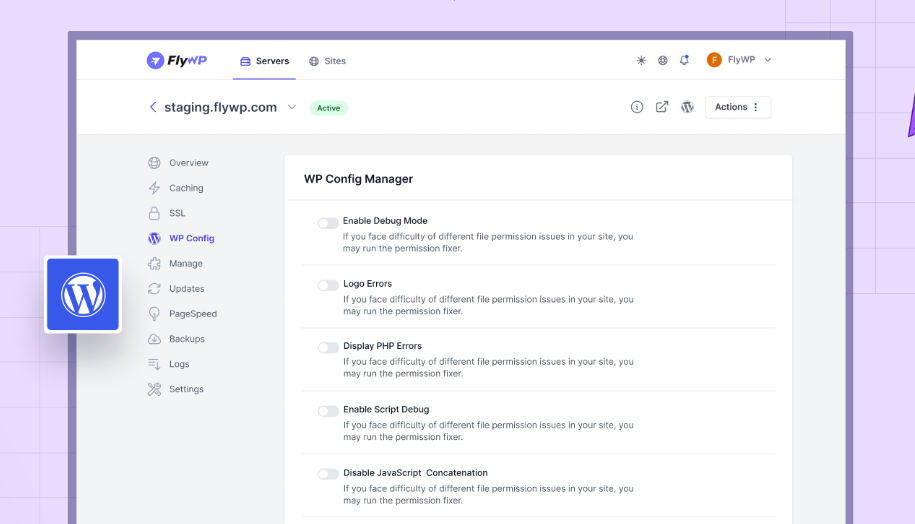Click the large blue WordPress logo tile
Viewport: 915px width, 524px height.
tap(83, 295)
